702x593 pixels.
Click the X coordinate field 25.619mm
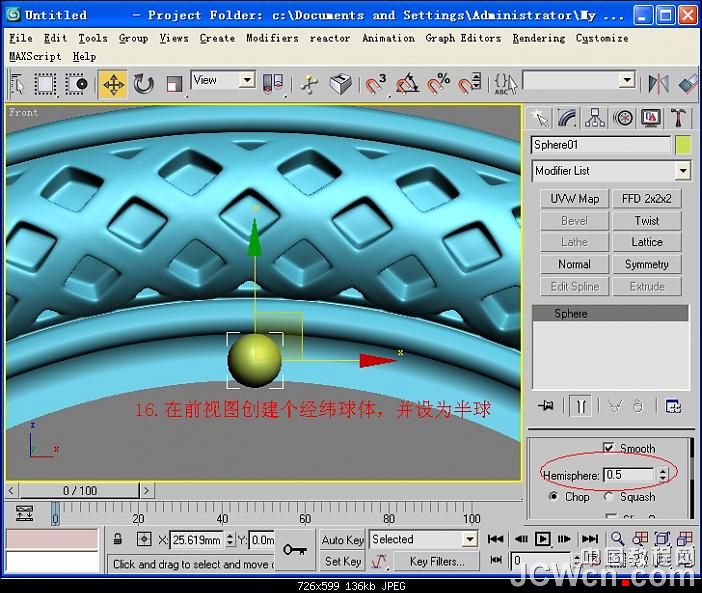[x=196, y=540]
